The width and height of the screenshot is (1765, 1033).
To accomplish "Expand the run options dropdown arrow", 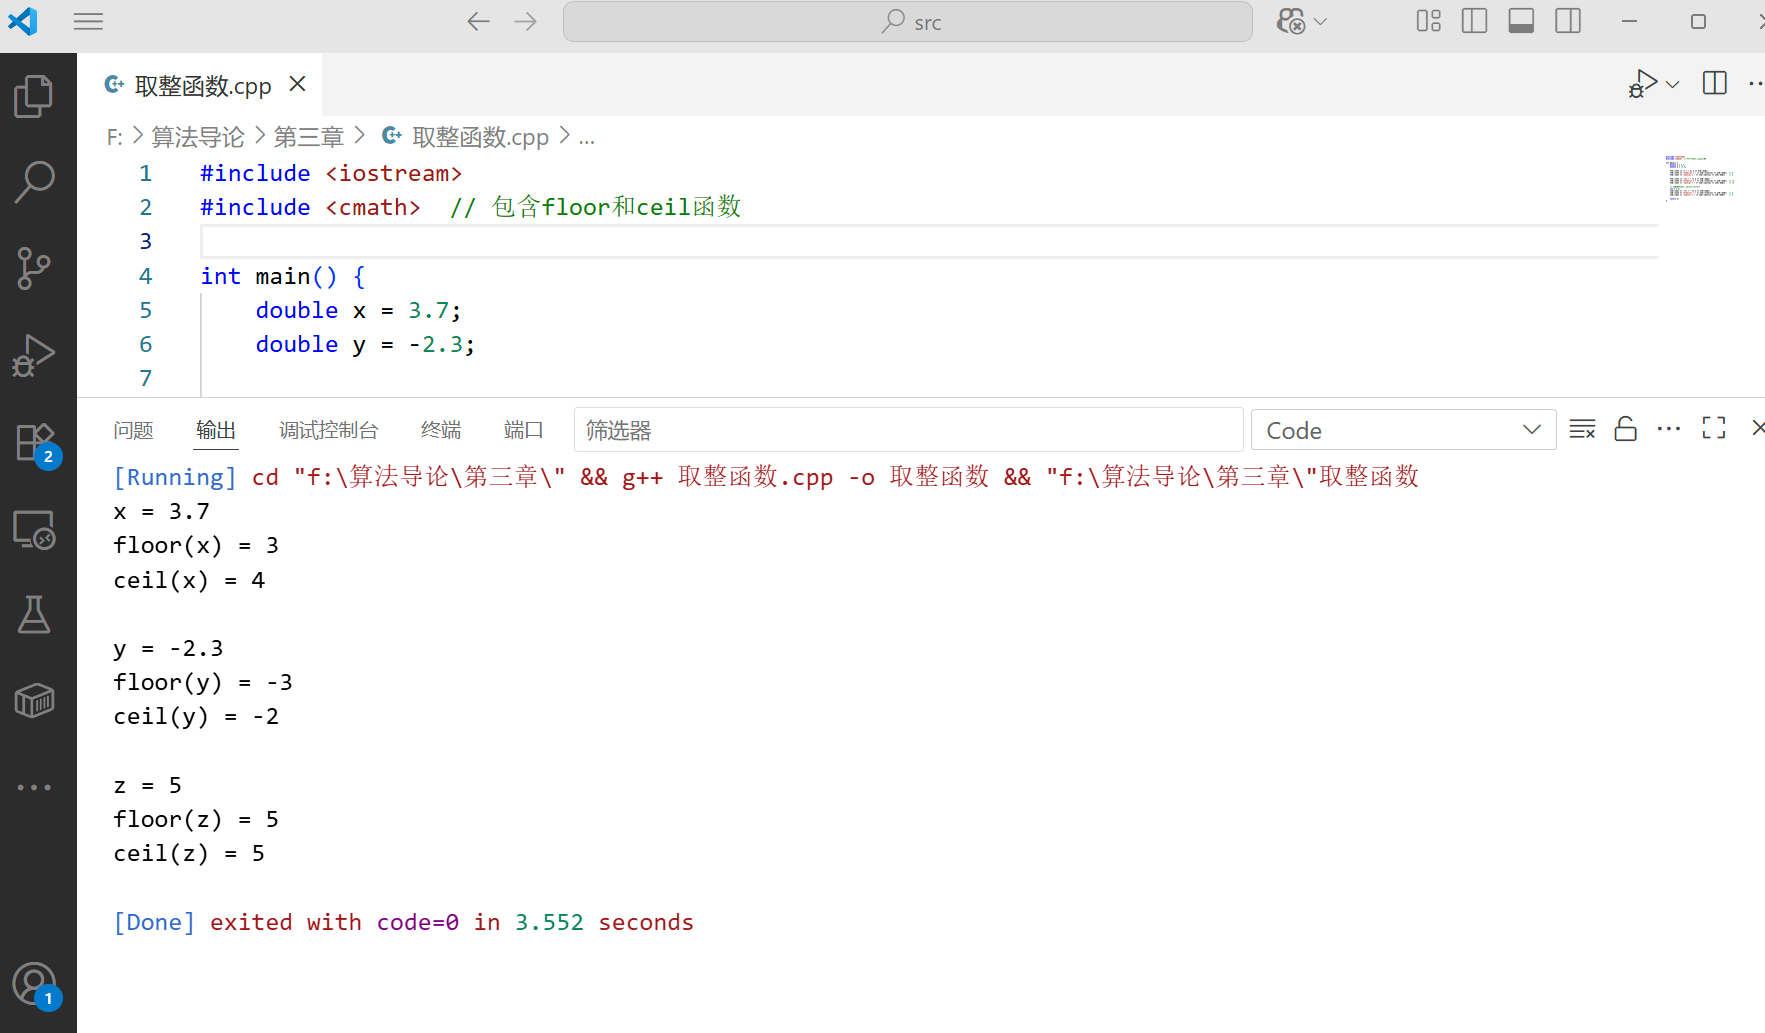I will pos(1672,84).
